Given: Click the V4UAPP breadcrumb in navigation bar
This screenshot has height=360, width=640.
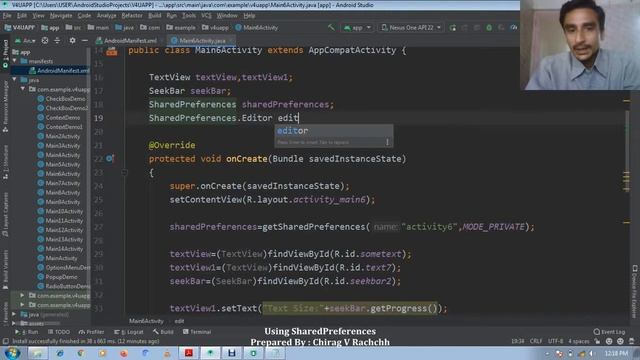Looking at the screenshot, I should [20, 27].
